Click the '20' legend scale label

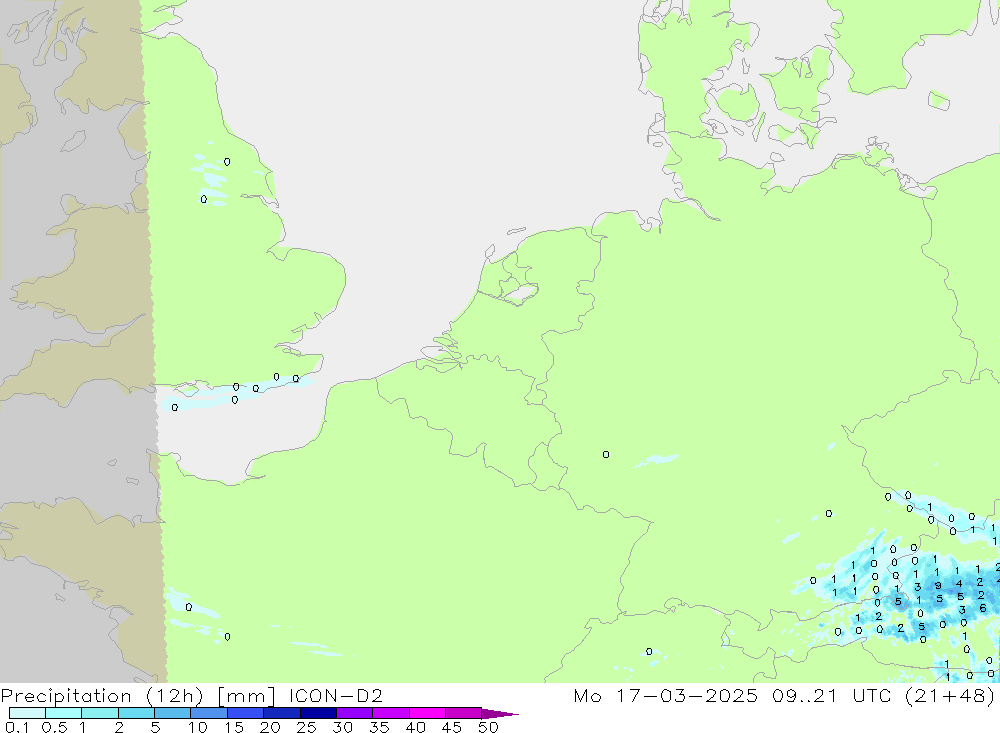tap(270, 727)
